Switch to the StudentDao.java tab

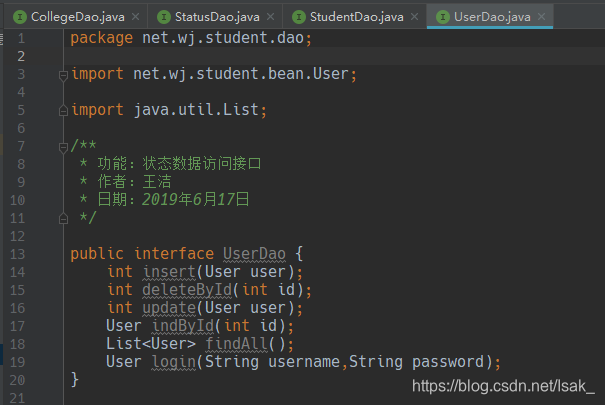(x=356, y=17)
